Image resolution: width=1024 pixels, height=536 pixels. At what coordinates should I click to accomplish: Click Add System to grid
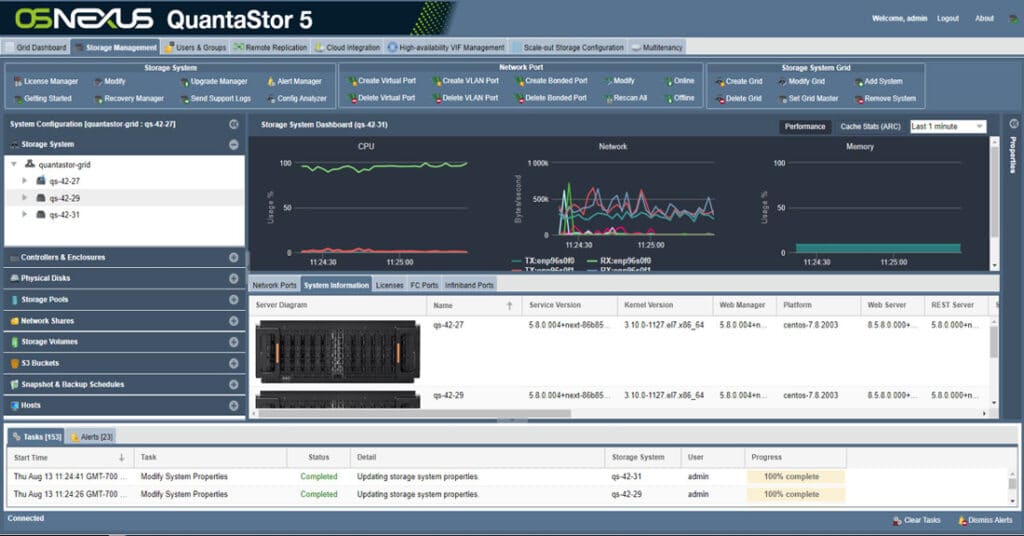pyautogui.click(x=878, y=82)
